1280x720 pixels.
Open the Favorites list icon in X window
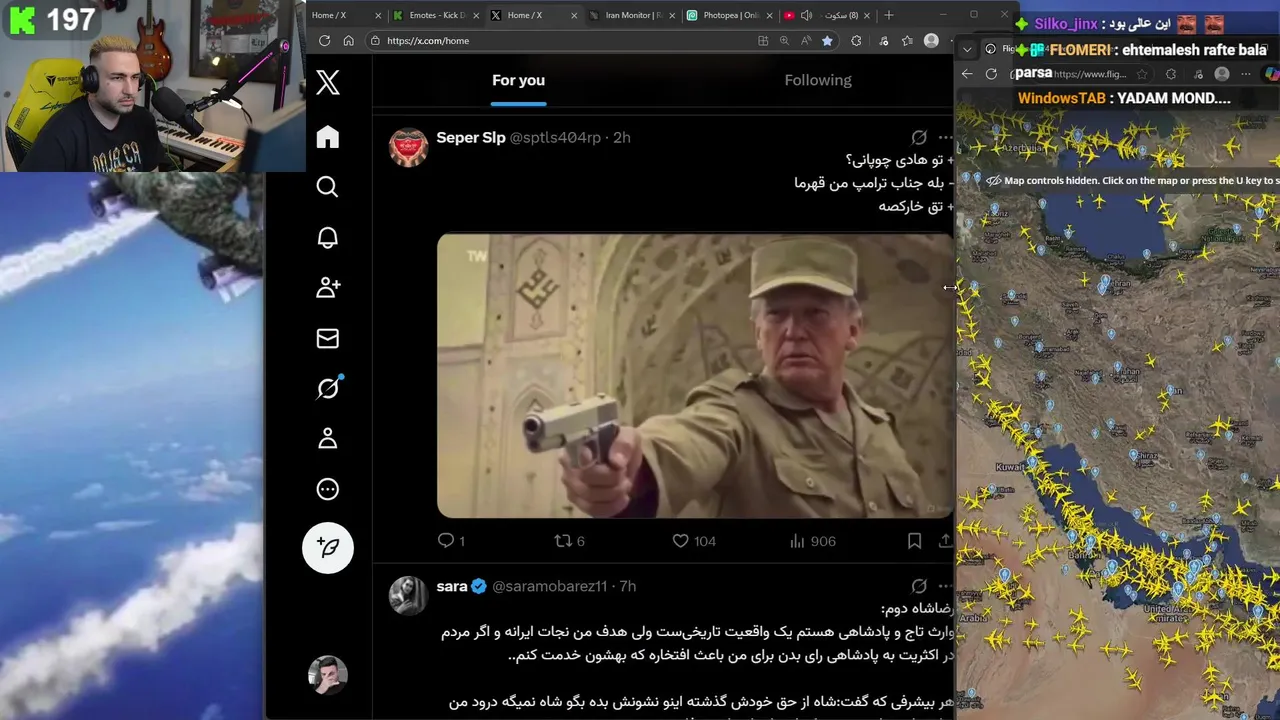point(907,41)
